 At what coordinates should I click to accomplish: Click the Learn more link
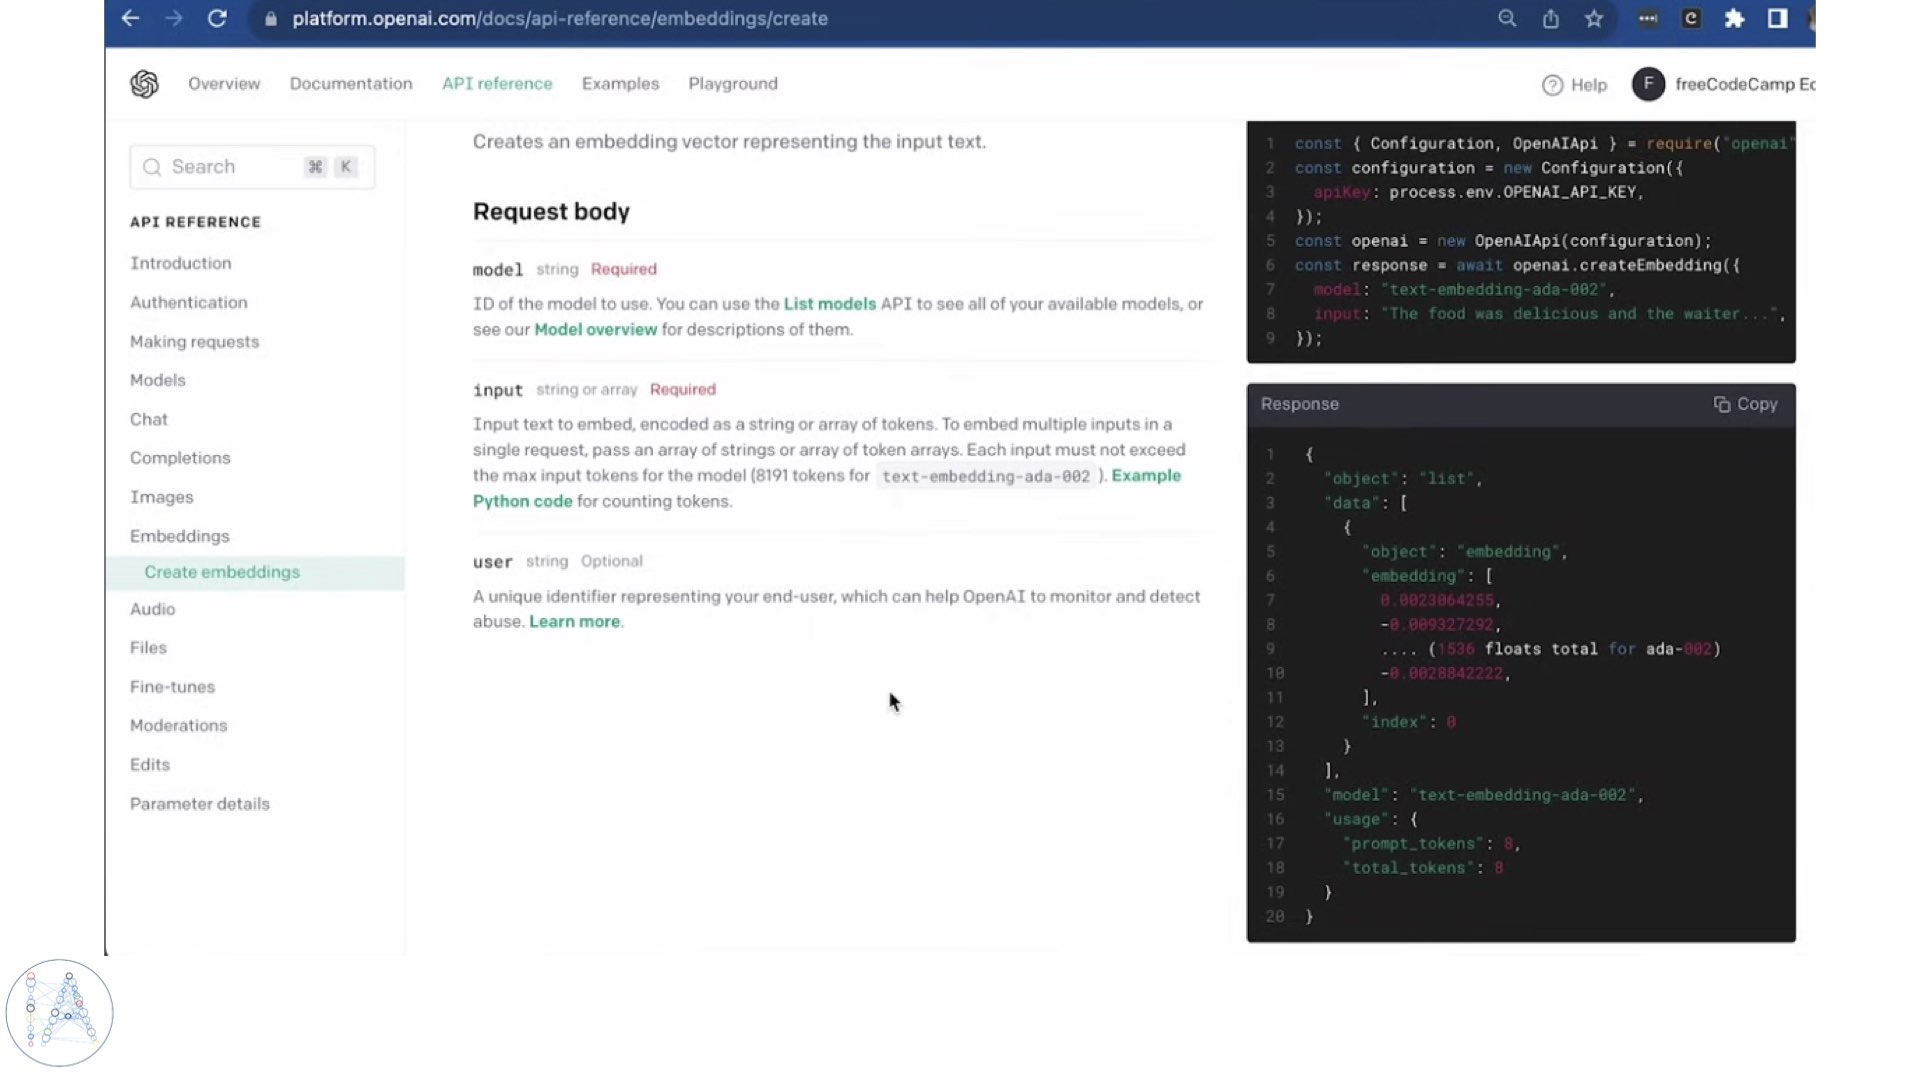[574, 622]
